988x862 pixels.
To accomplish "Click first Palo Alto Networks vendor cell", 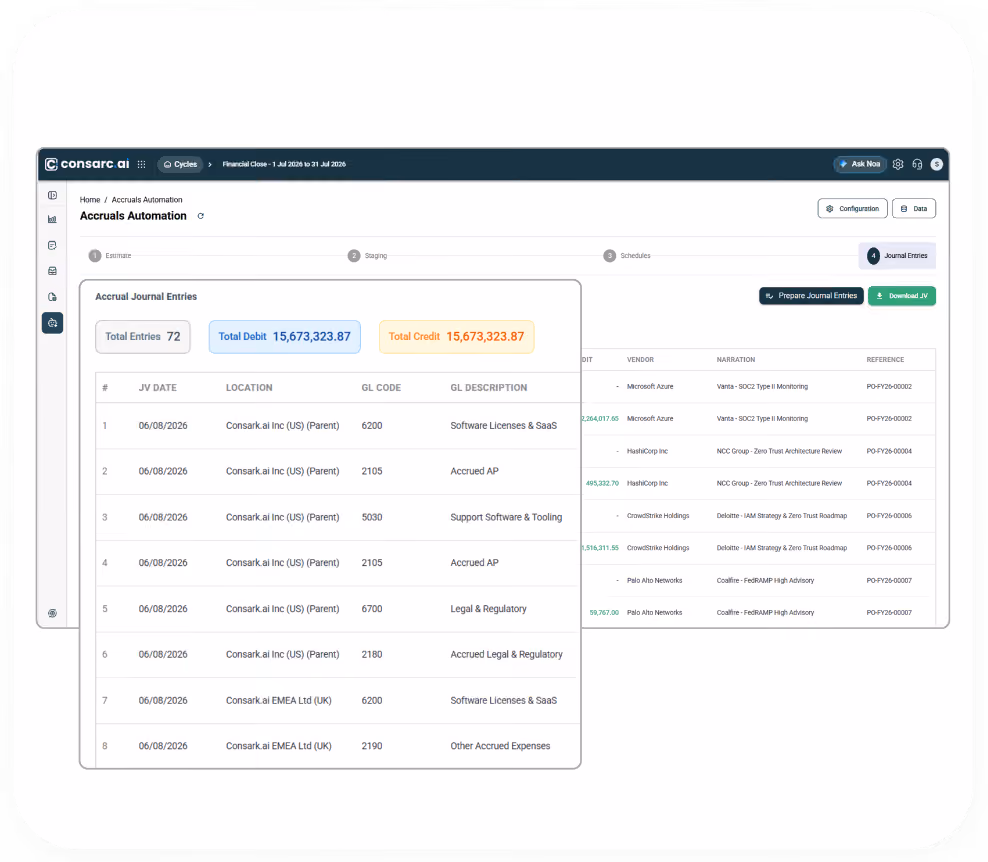I will (655, 581).
